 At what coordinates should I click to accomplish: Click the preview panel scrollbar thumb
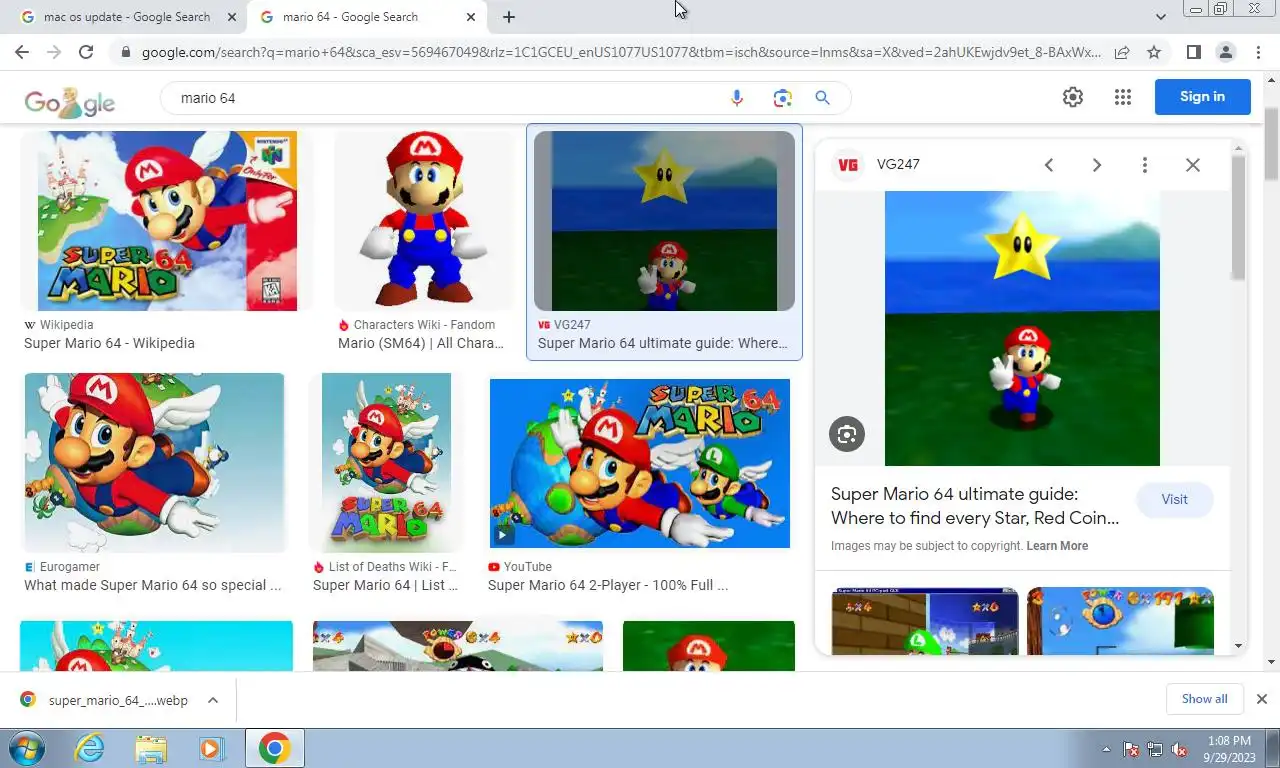[1238, 218]
